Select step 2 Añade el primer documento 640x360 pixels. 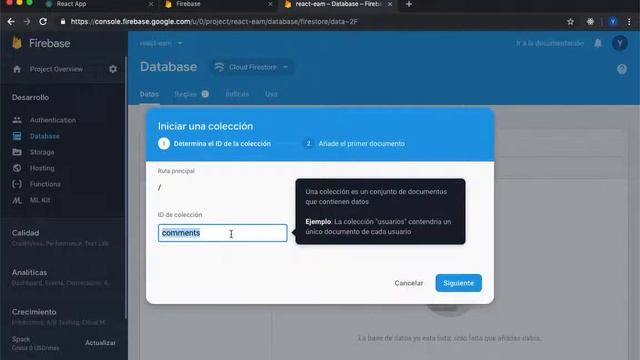click(x=354, y=144)
